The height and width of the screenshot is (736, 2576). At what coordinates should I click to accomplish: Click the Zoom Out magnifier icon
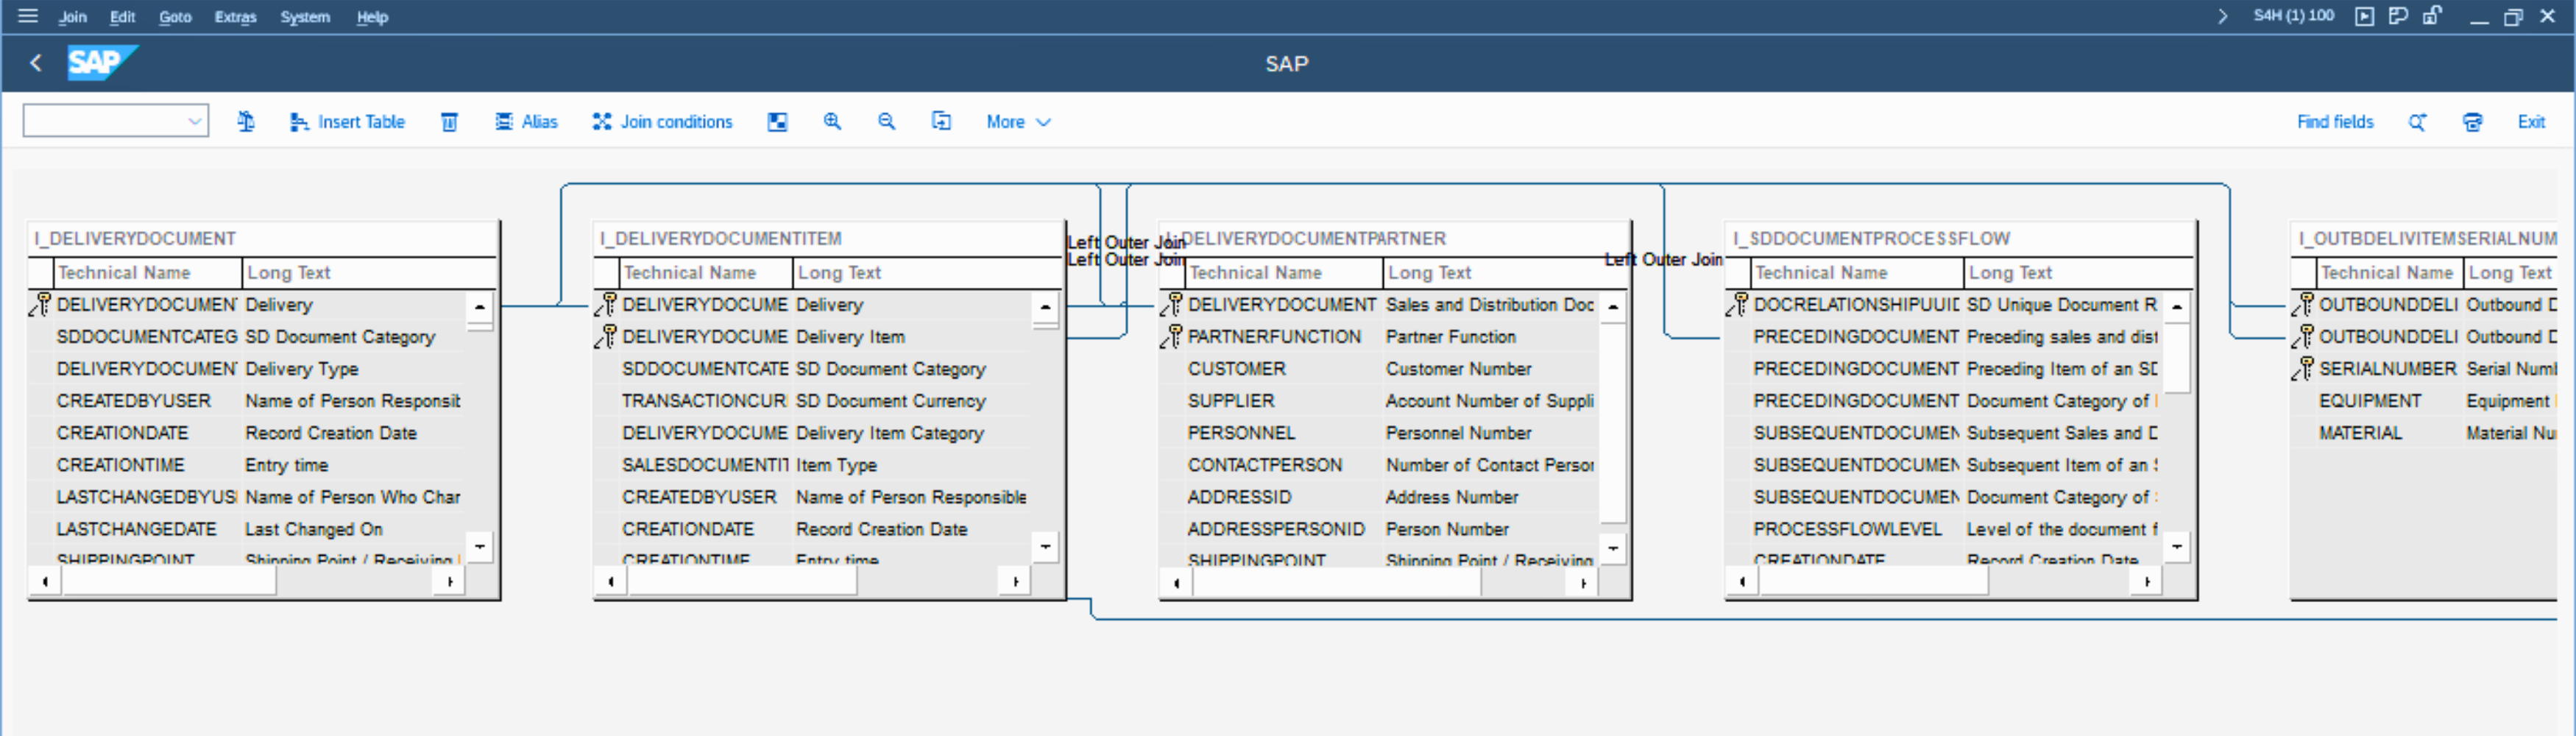[x=886, y=122]
